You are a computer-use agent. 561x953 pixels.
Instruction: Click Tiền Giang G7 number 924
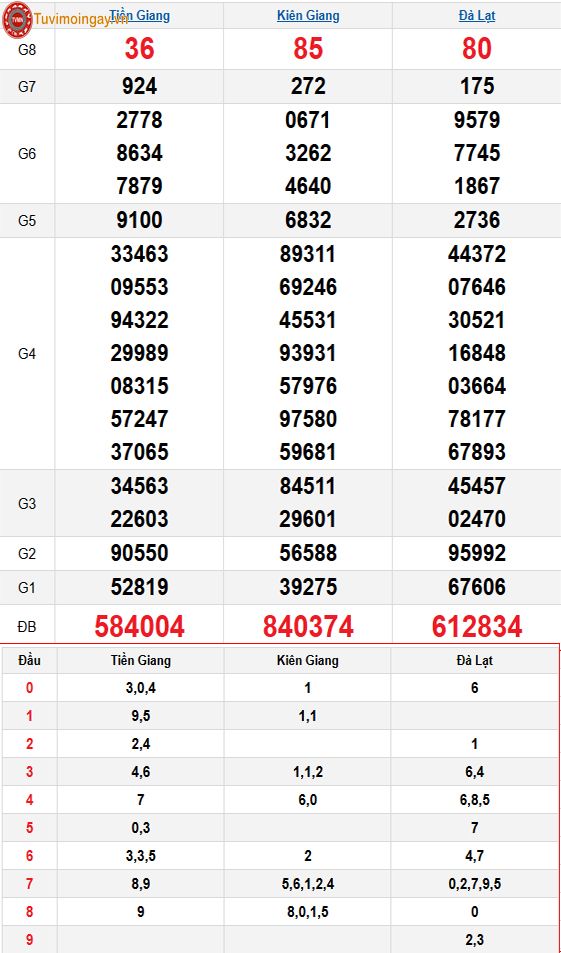(139, 86)
